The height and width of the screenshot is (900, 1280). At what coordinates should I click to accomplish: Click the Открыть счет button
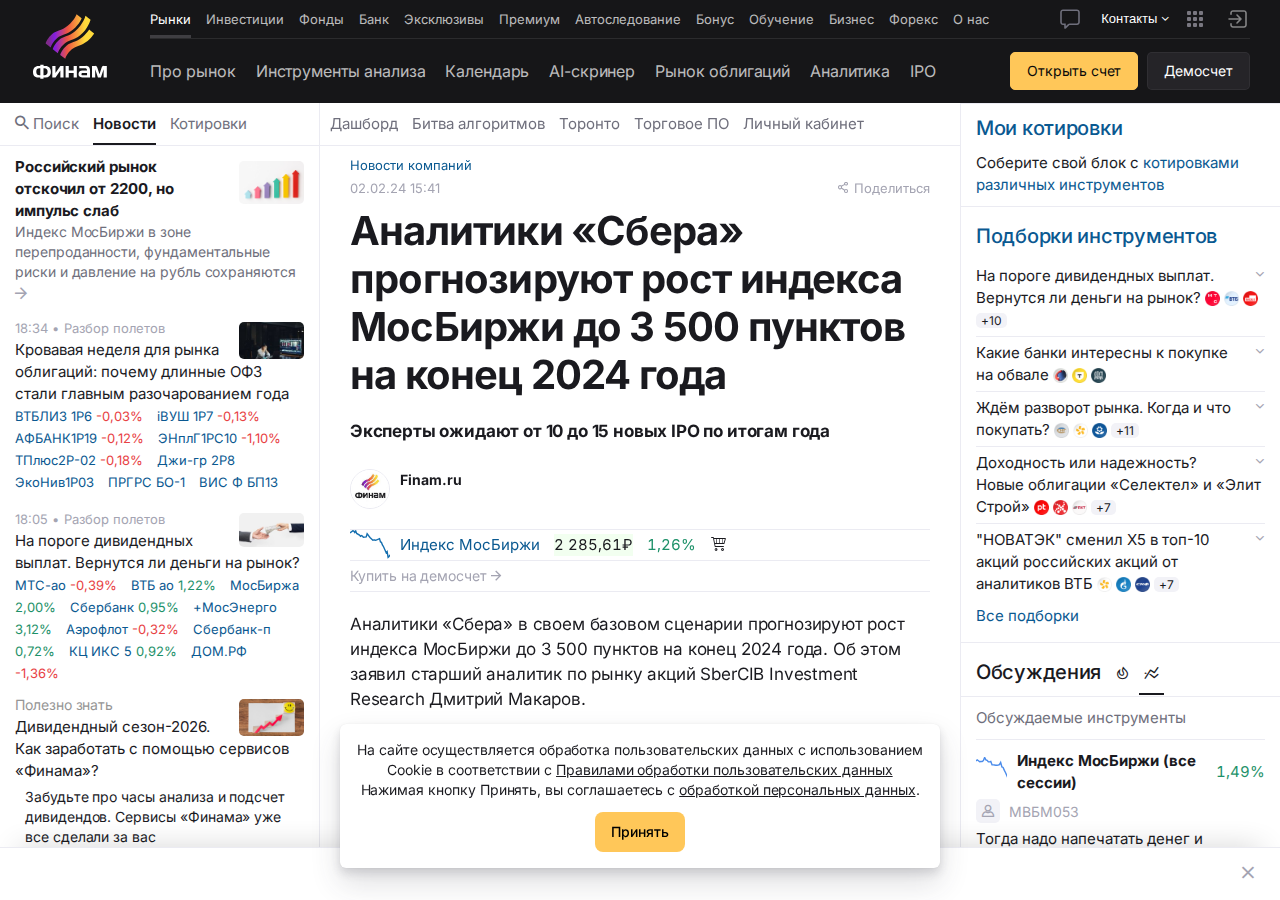(1074, 71)
